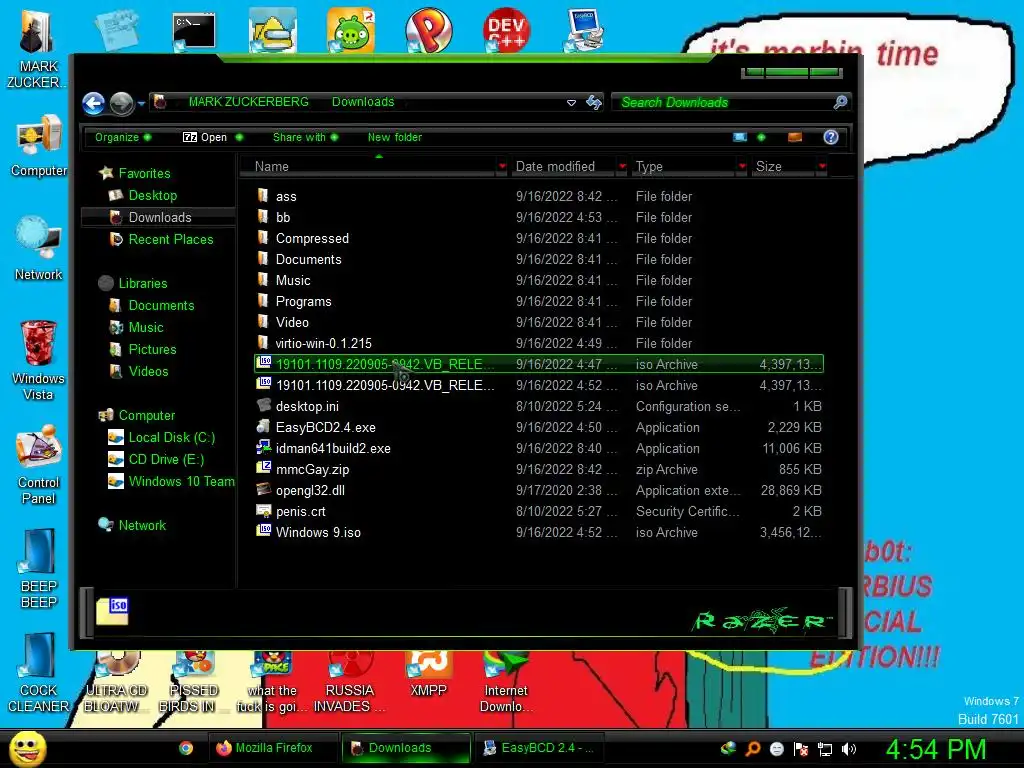Select Network in the navigation pane
The image size is (1024, 768).
[x=133, y=526]
